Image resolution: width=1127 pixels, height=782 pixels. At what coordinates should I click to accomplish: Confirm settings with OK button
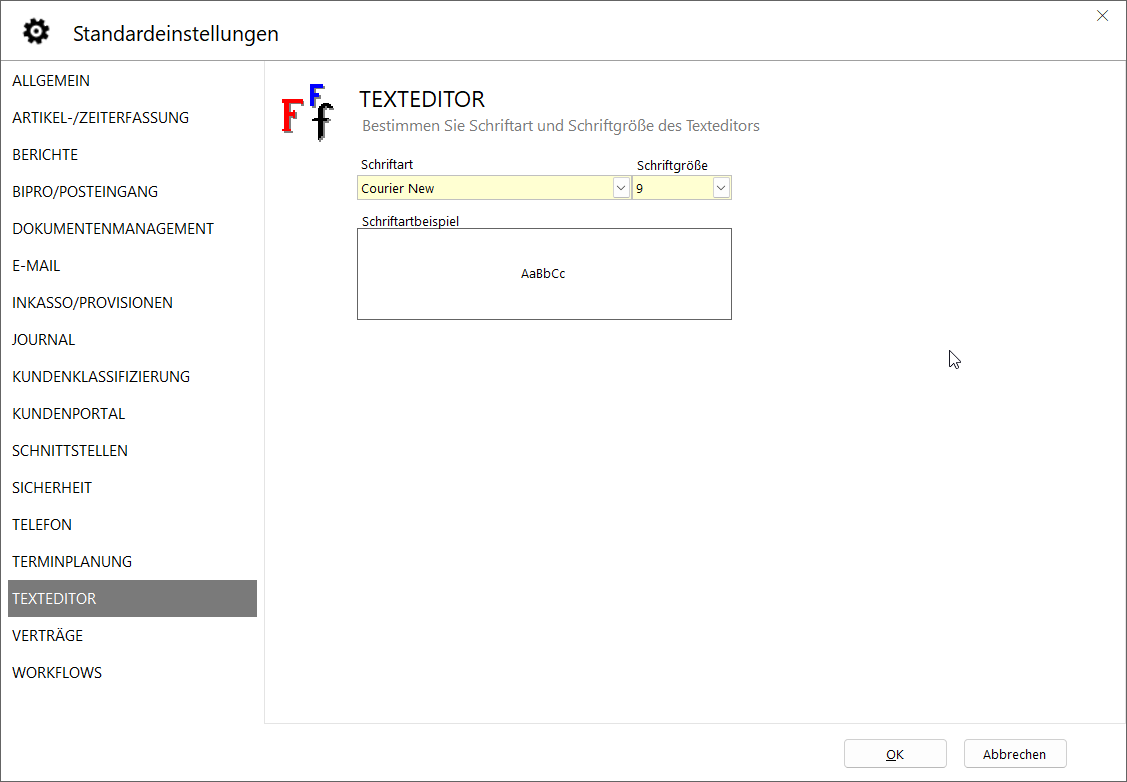pyautogui.click(x=895, y=754)
